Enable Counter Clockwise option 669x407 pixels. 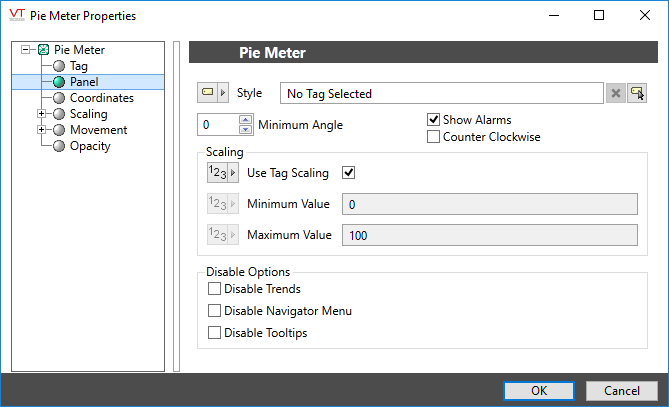point(434,137)
